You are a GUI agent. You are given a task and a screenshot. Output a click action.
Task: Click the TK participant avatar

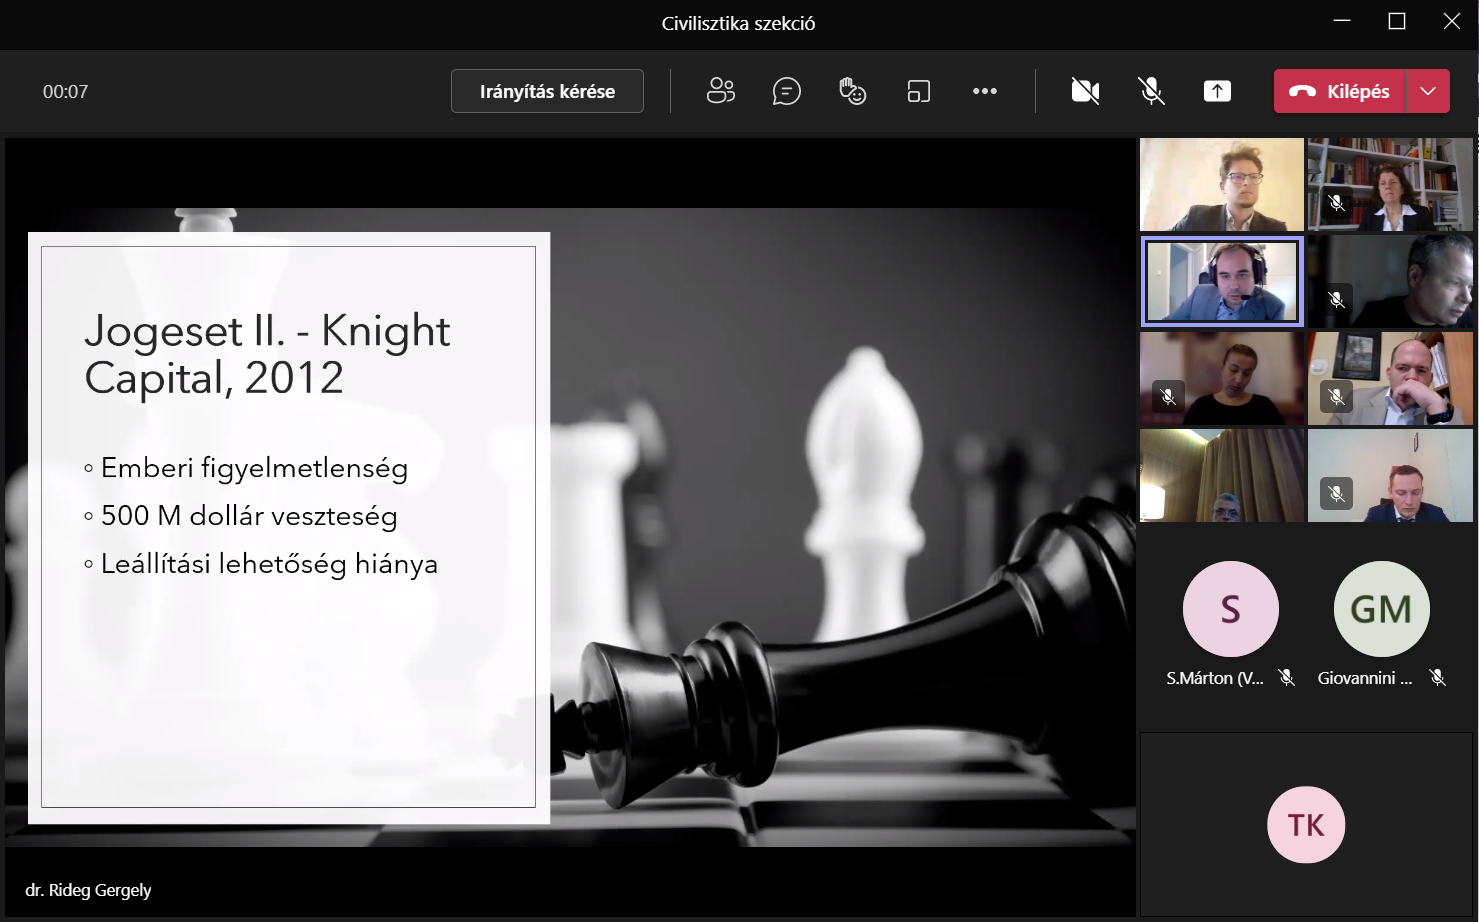[1306, 825]
